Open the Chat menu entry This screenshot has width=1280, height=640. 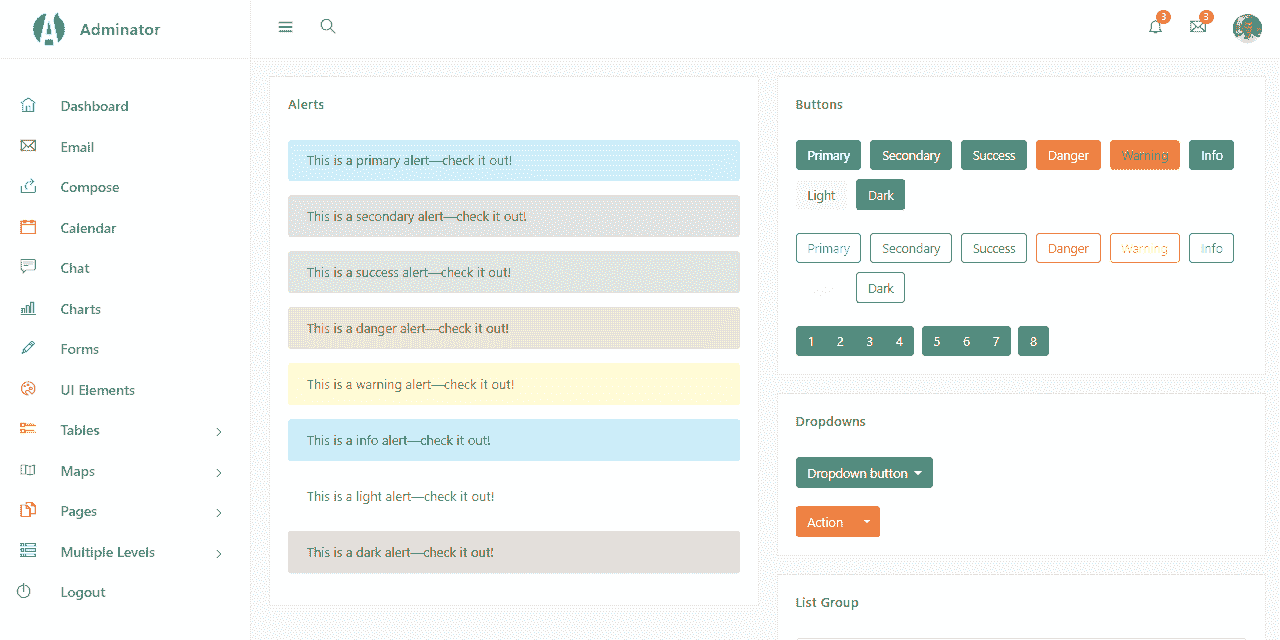(75, 268)
